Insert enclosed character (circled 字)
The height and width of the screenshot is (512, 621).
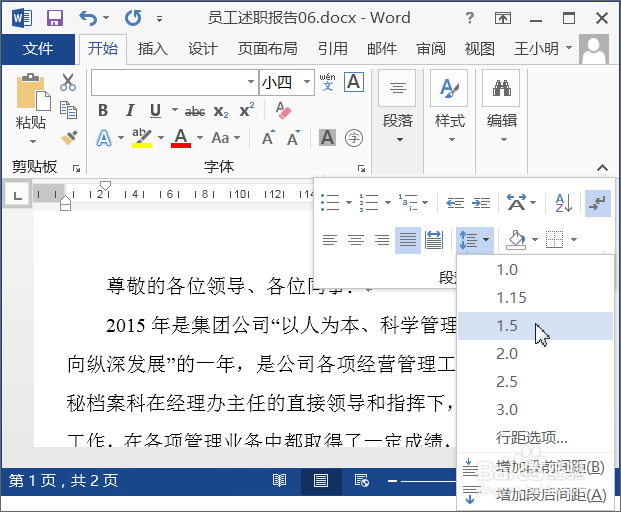tap(354, 138)
